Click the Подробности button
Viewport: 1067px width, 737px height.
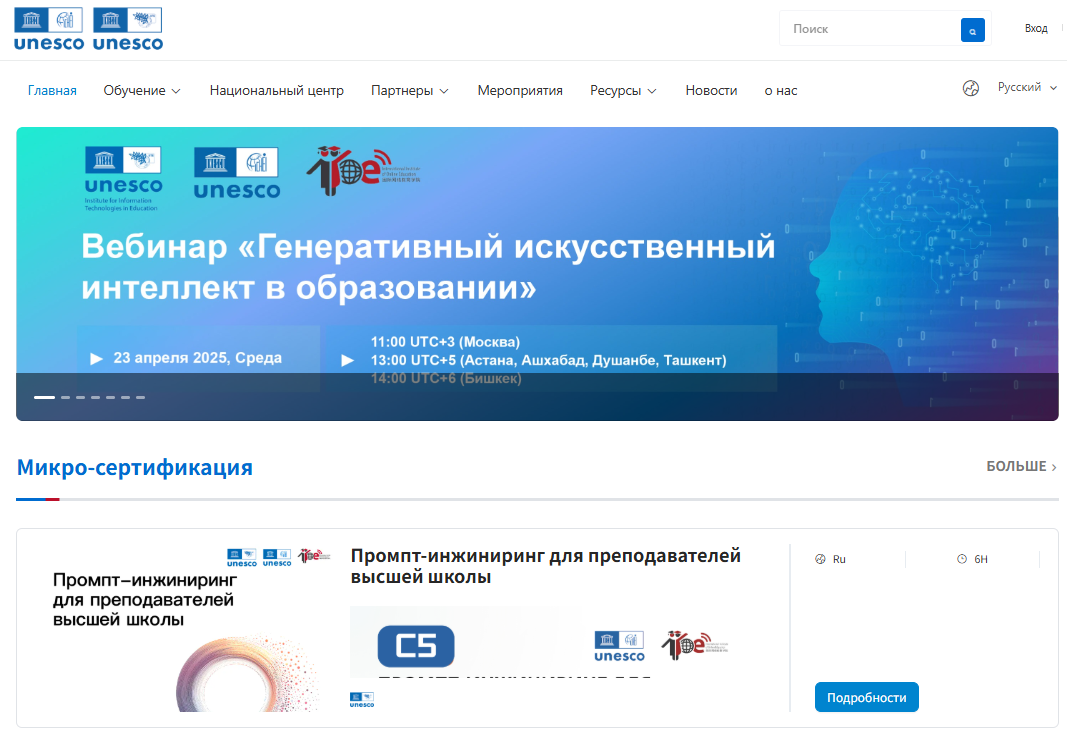pyautogui.click(x=866, y=697)
